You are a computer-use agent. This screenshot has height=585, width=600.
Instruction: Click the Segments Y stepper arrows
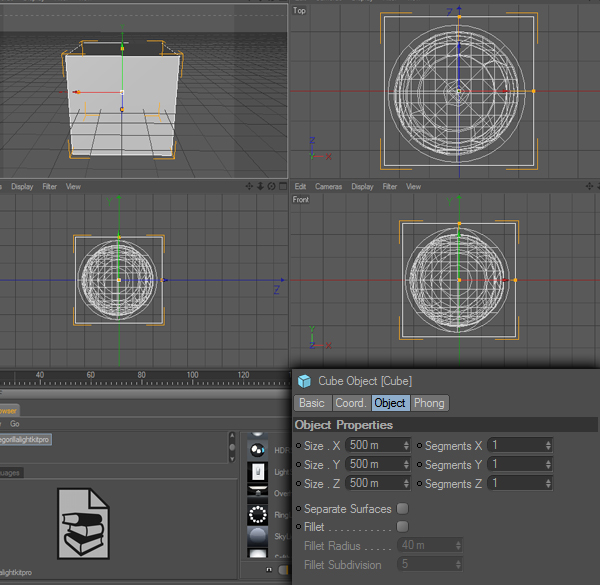(548, 464)
